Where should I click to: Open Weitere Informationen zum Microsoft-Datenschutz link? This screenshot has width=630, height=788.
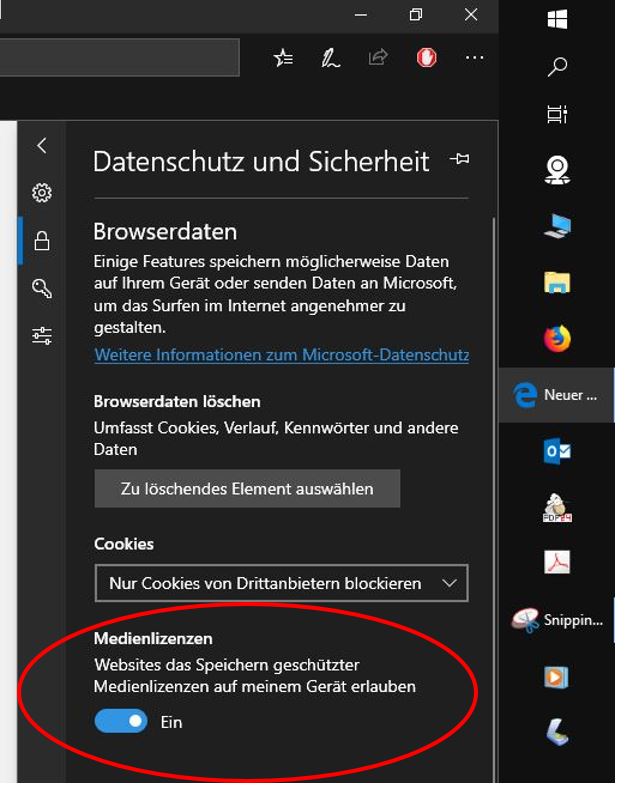tap(281, 355)
